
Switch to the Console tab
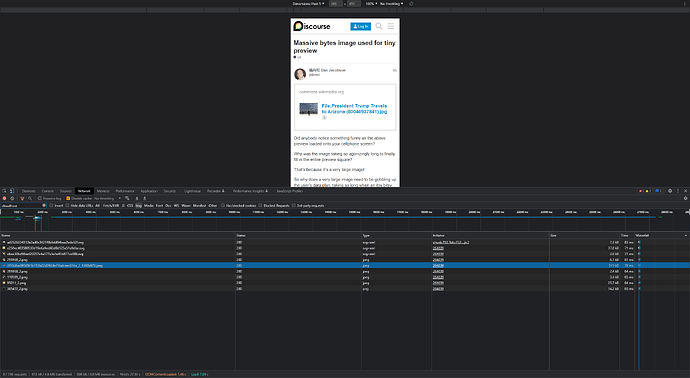48,191
